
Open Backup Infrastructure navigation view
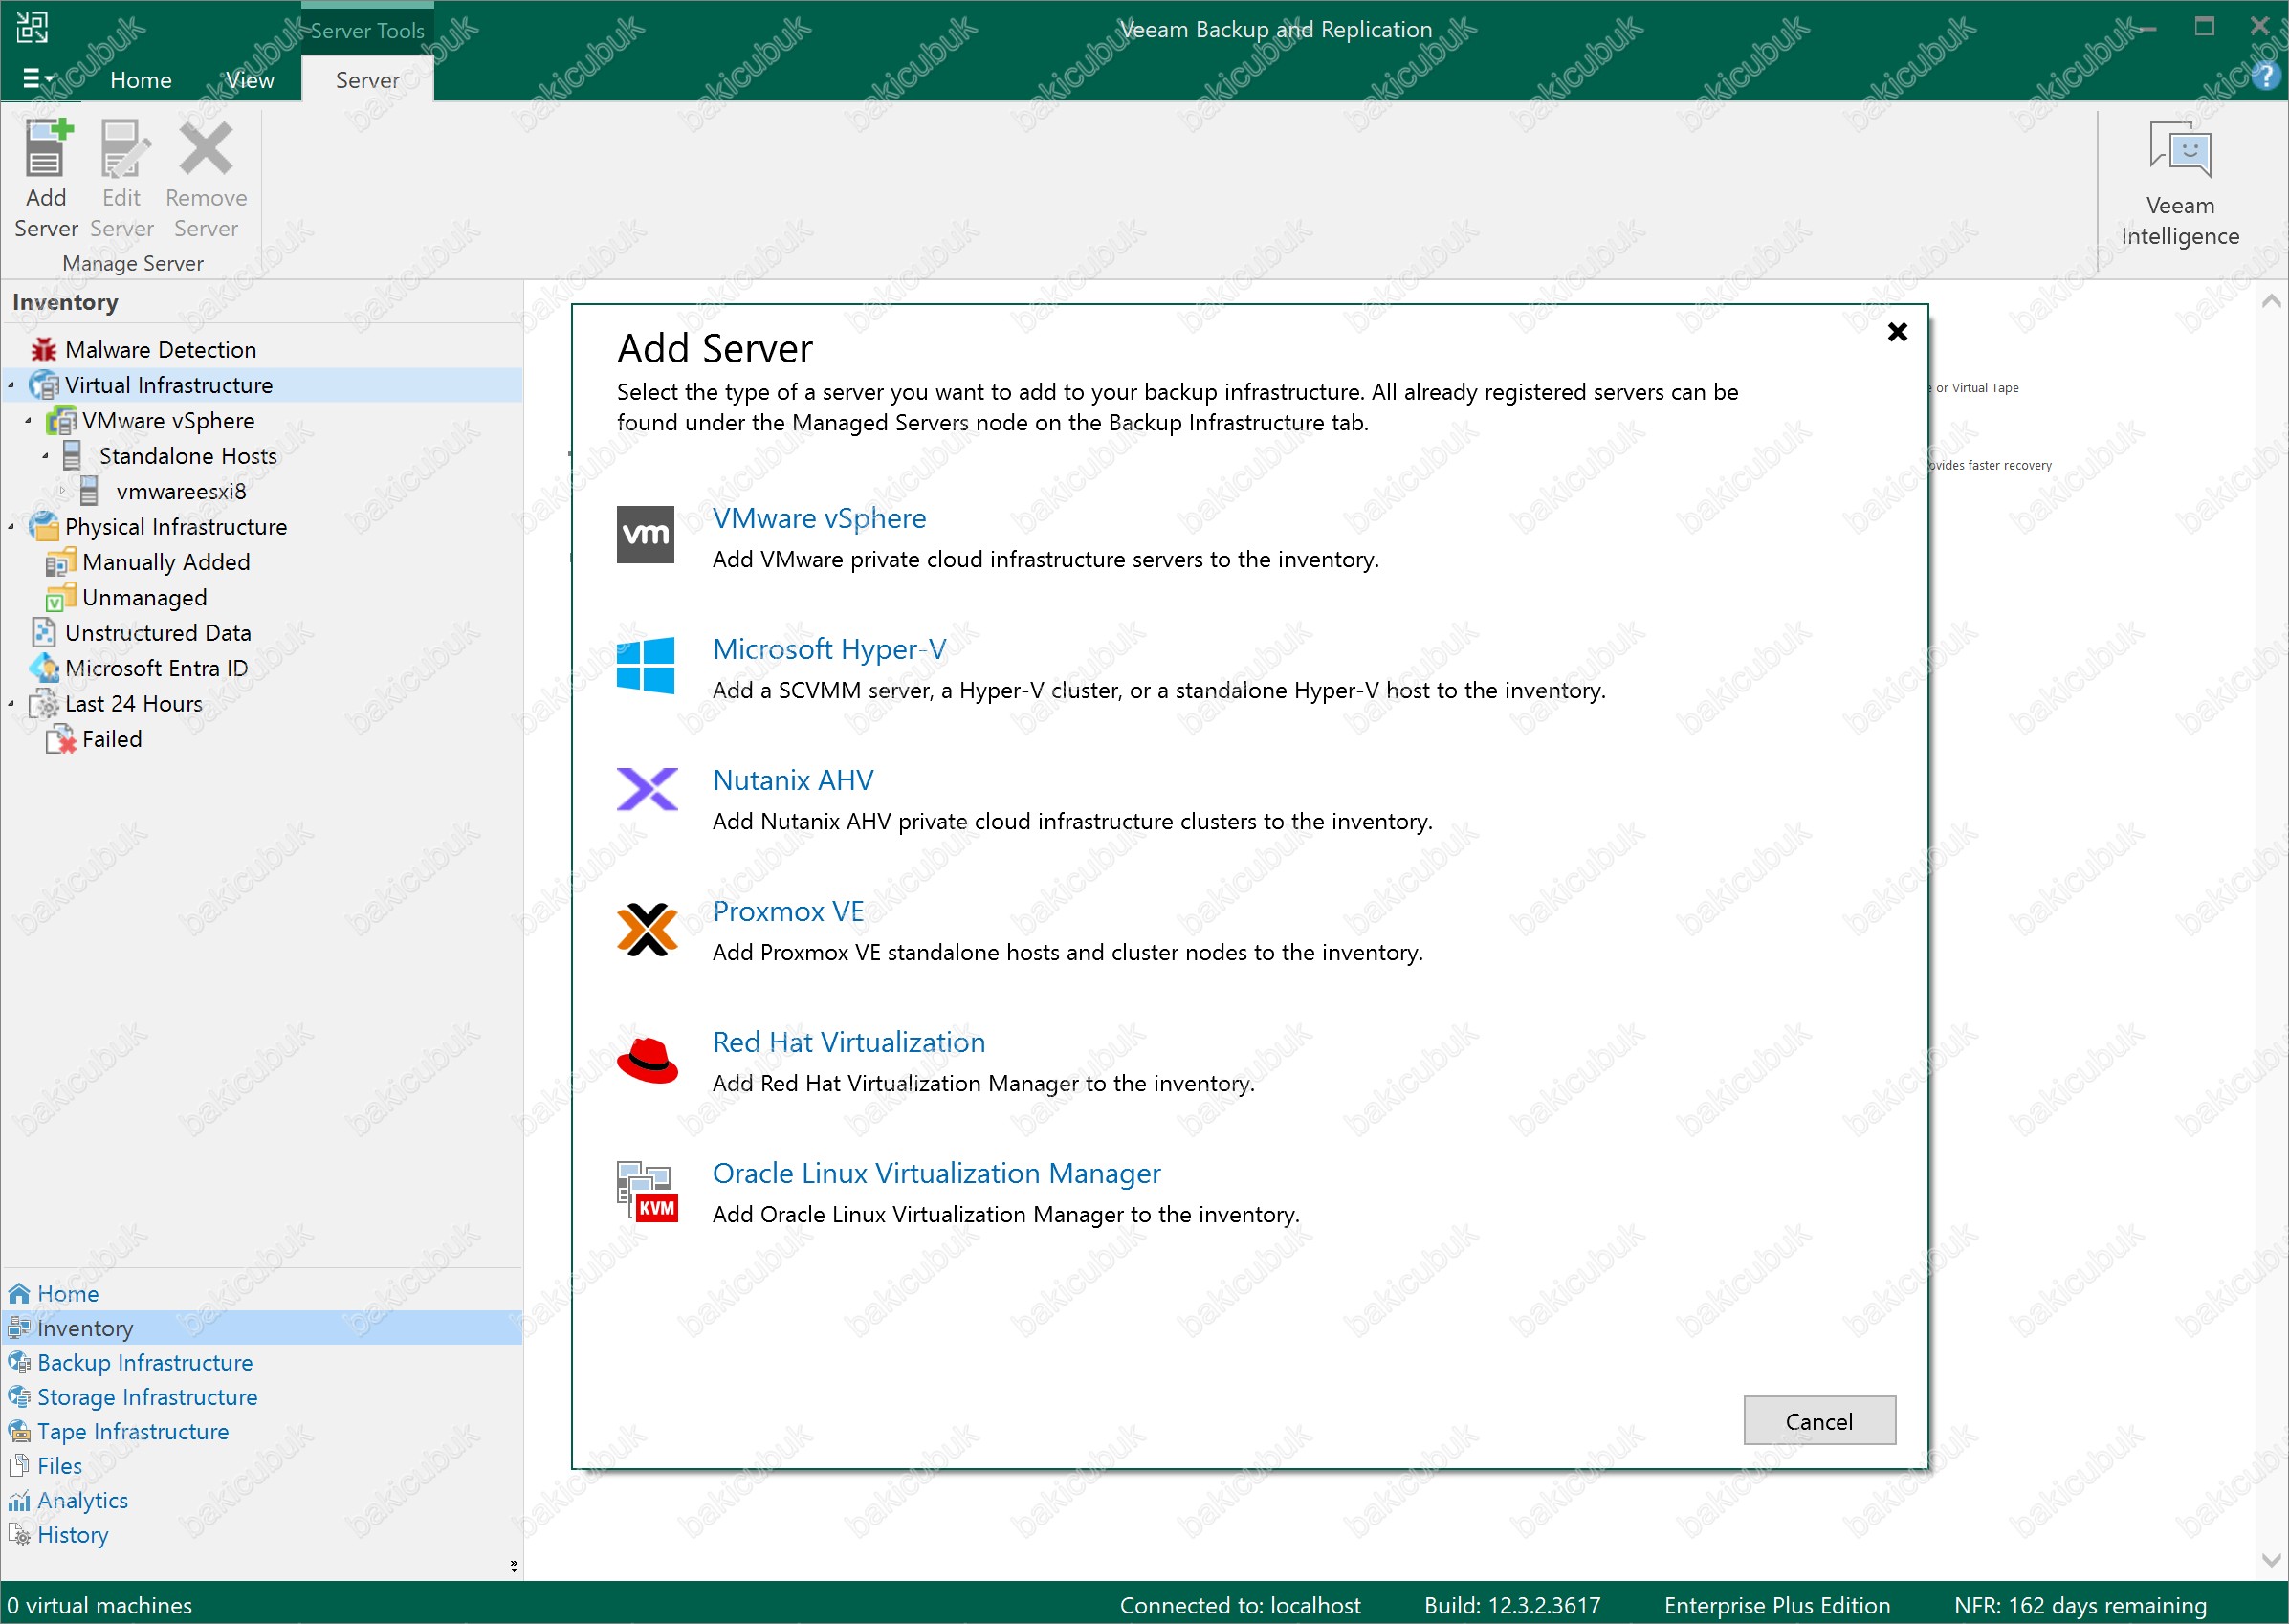click(145, 1363)
